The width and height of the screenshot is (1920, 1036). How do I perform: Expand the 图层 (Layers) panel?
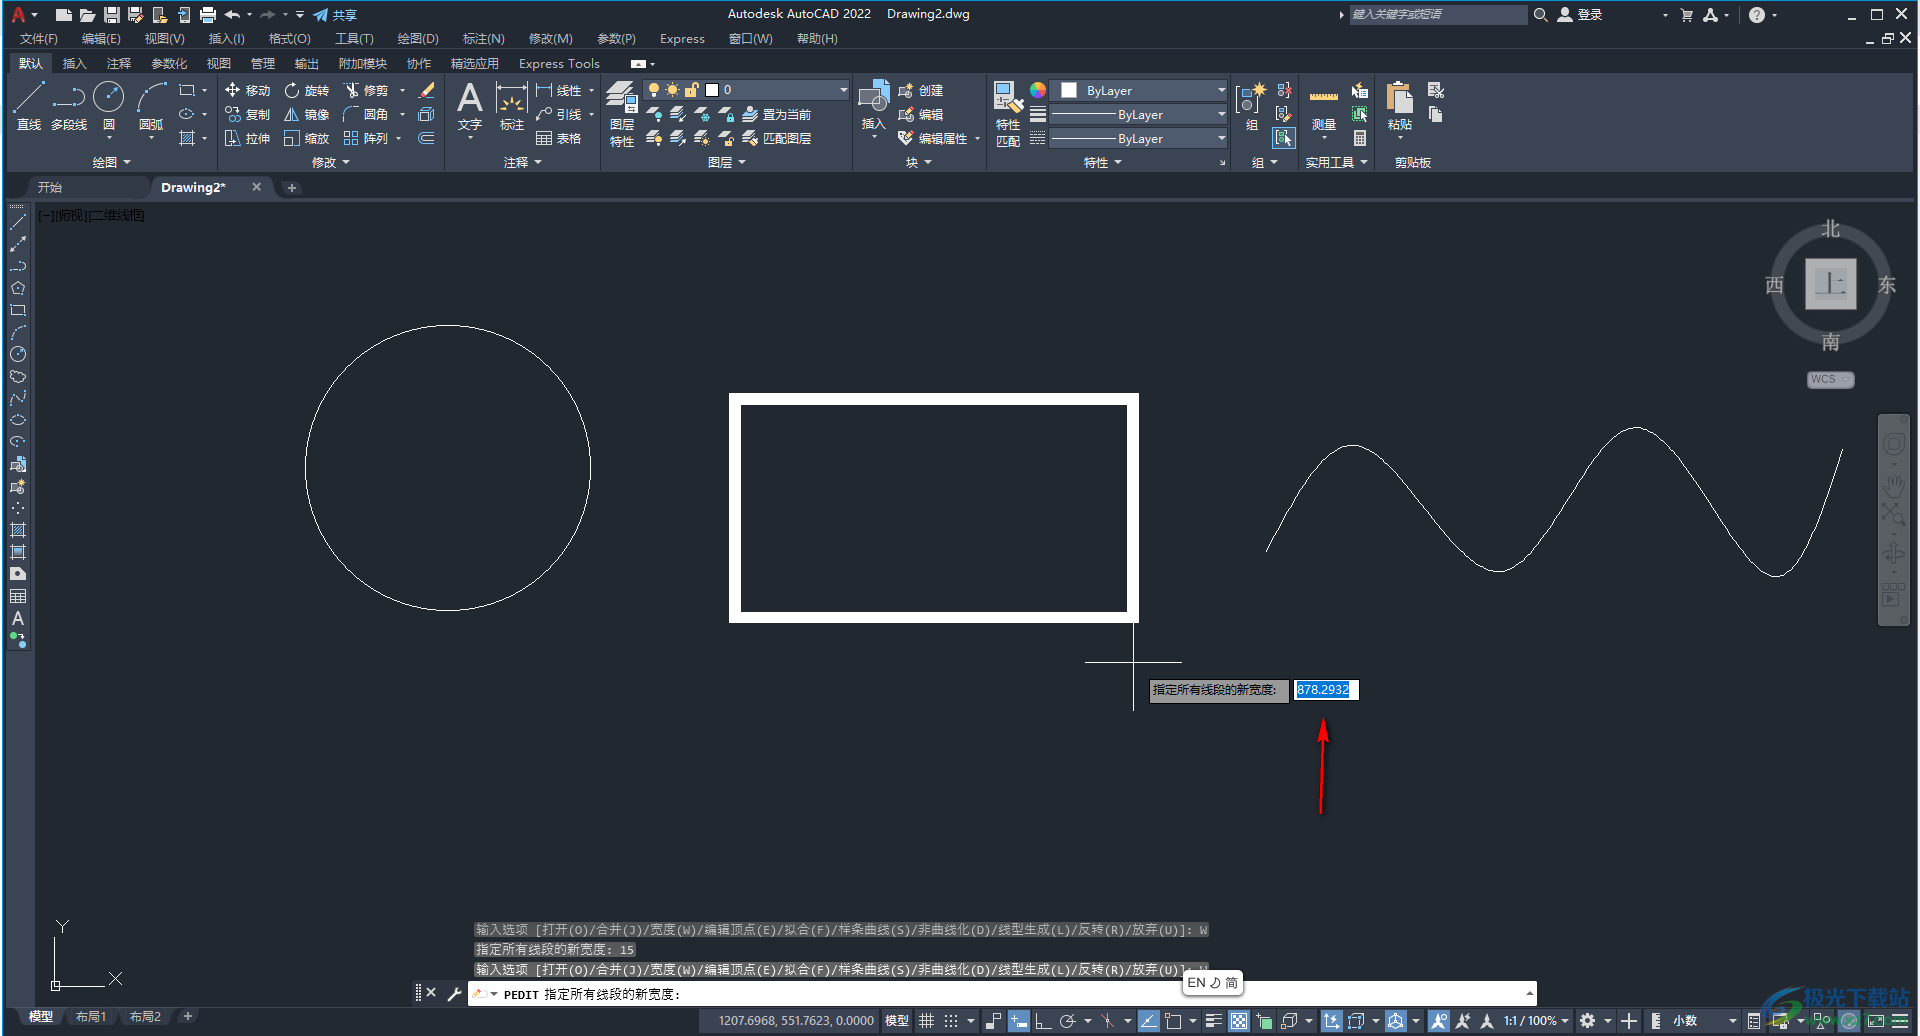pos(726,162)
